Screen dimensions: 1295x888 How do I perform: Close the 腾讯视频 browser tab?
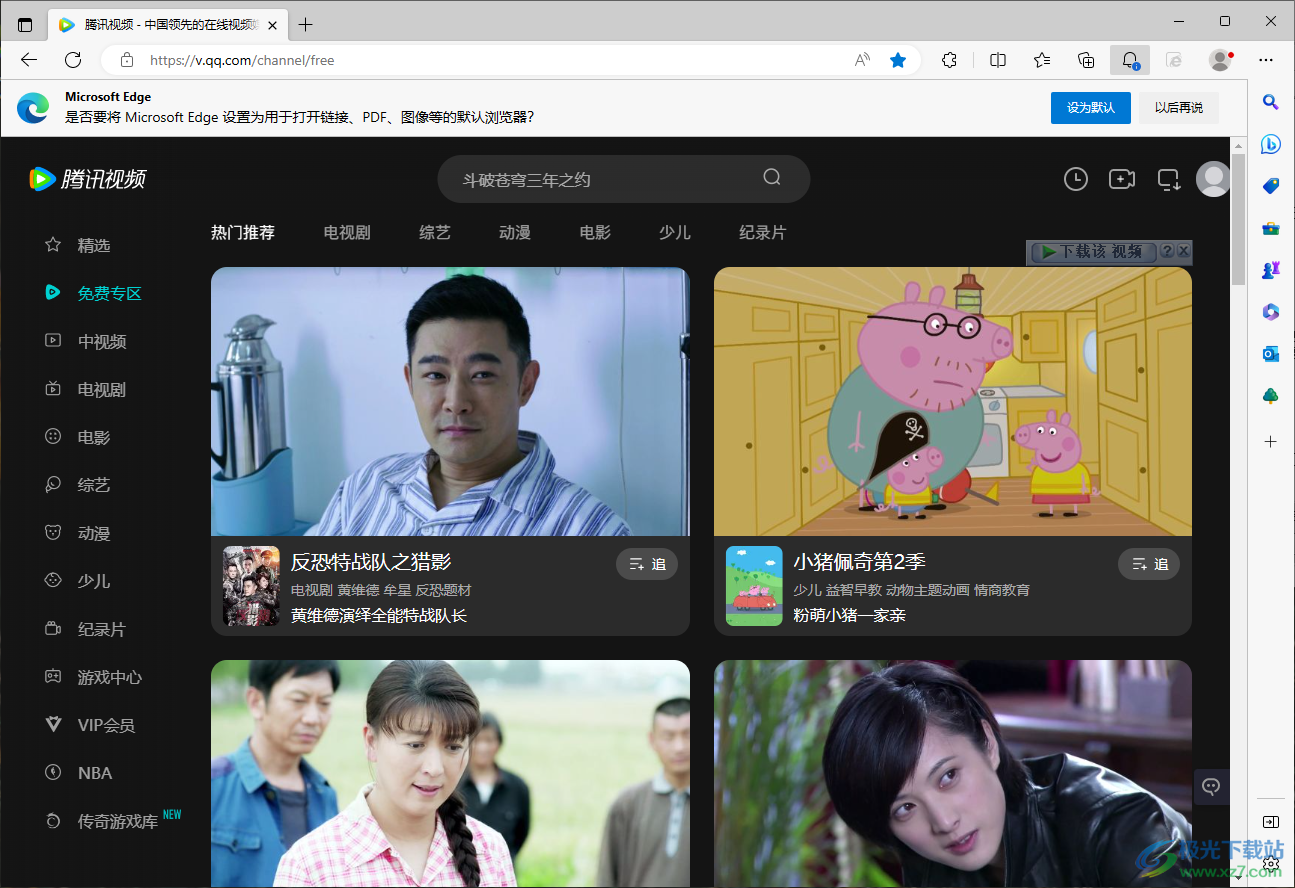(272, 24)
